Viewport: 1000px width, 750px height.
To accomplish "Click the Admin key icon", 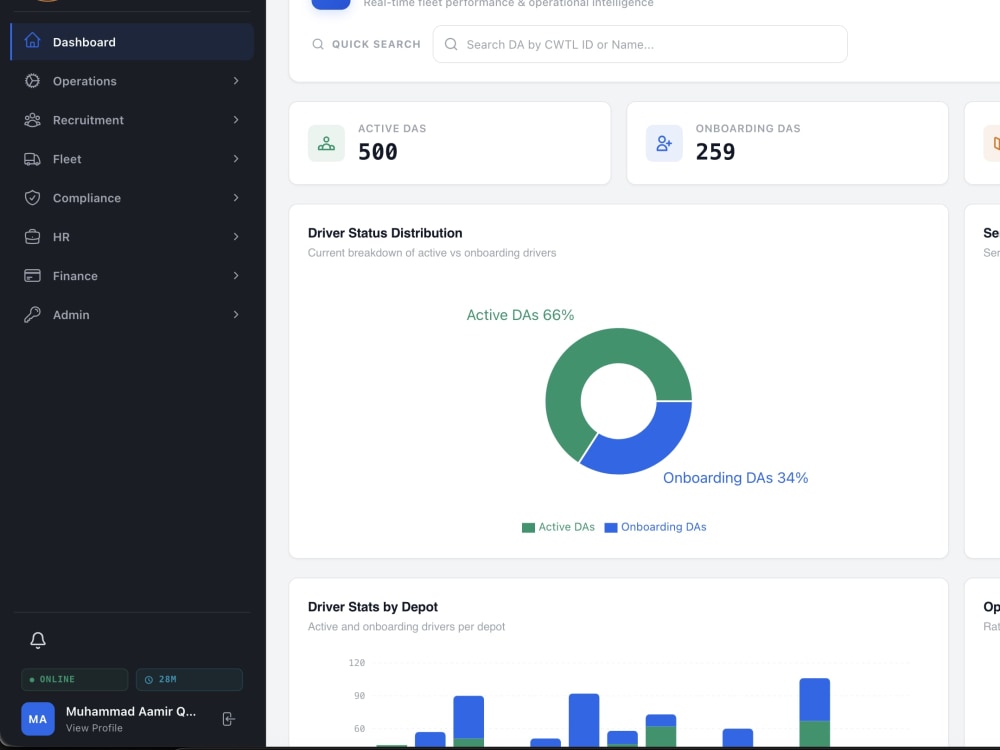I will click(x=32, y=314).
